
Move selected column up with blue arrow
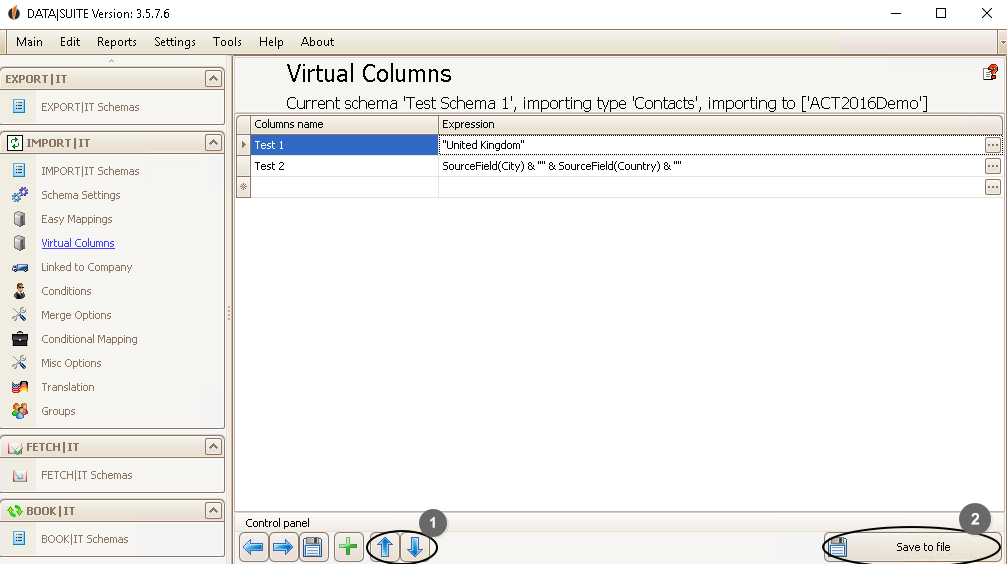click(x=385, y=547)
